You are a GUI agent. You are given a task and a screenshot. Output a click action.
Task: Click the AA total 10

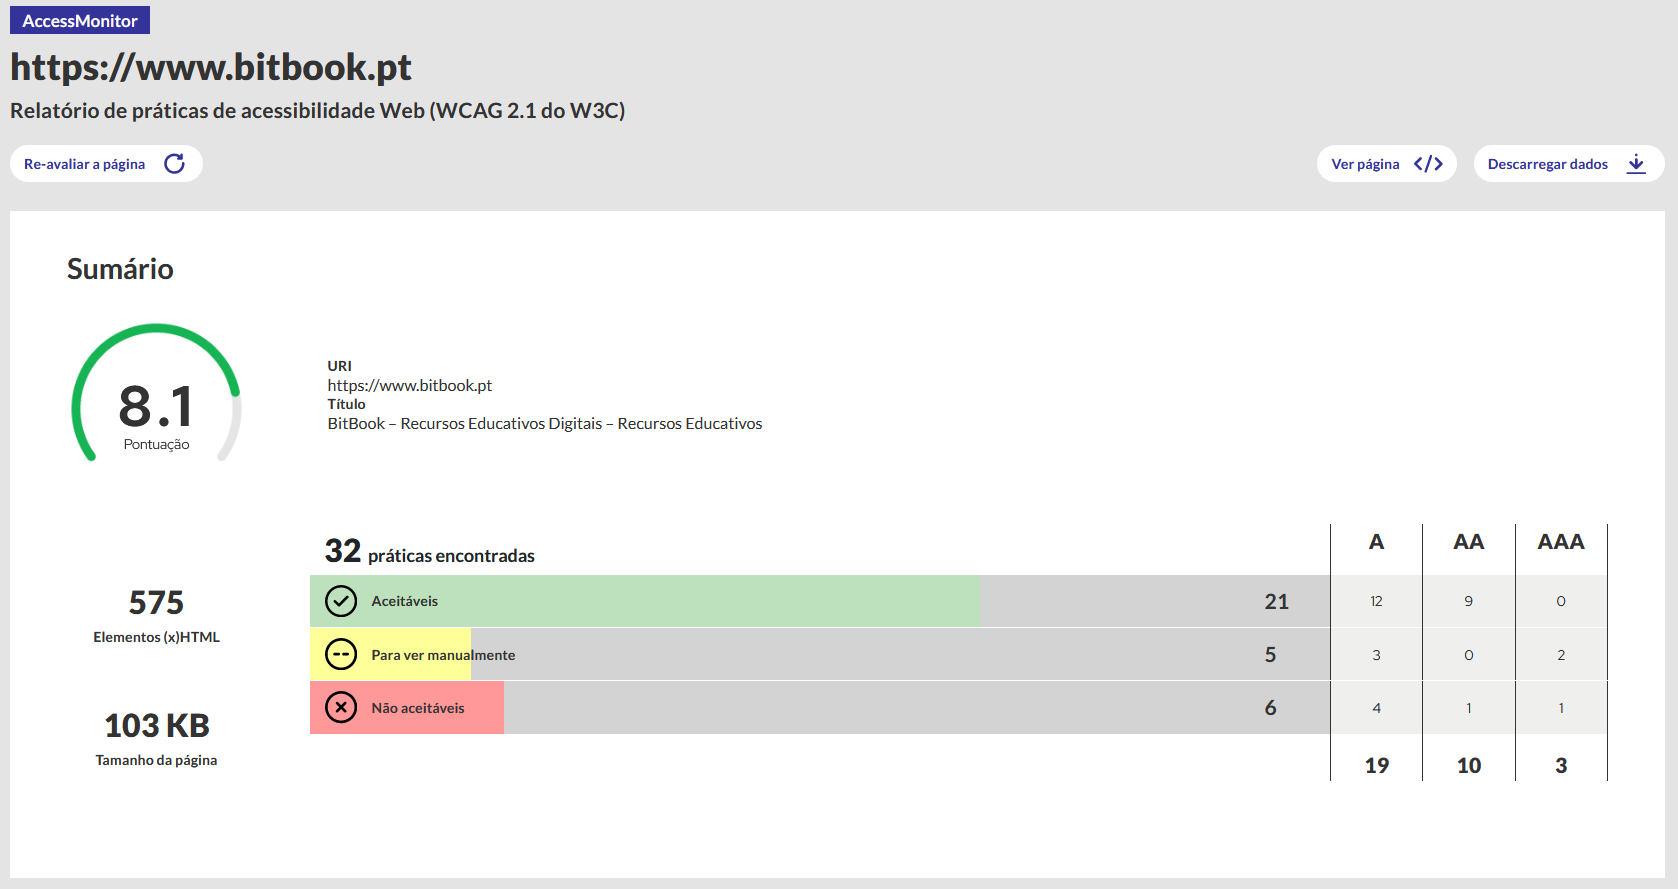coord(1469,765)
